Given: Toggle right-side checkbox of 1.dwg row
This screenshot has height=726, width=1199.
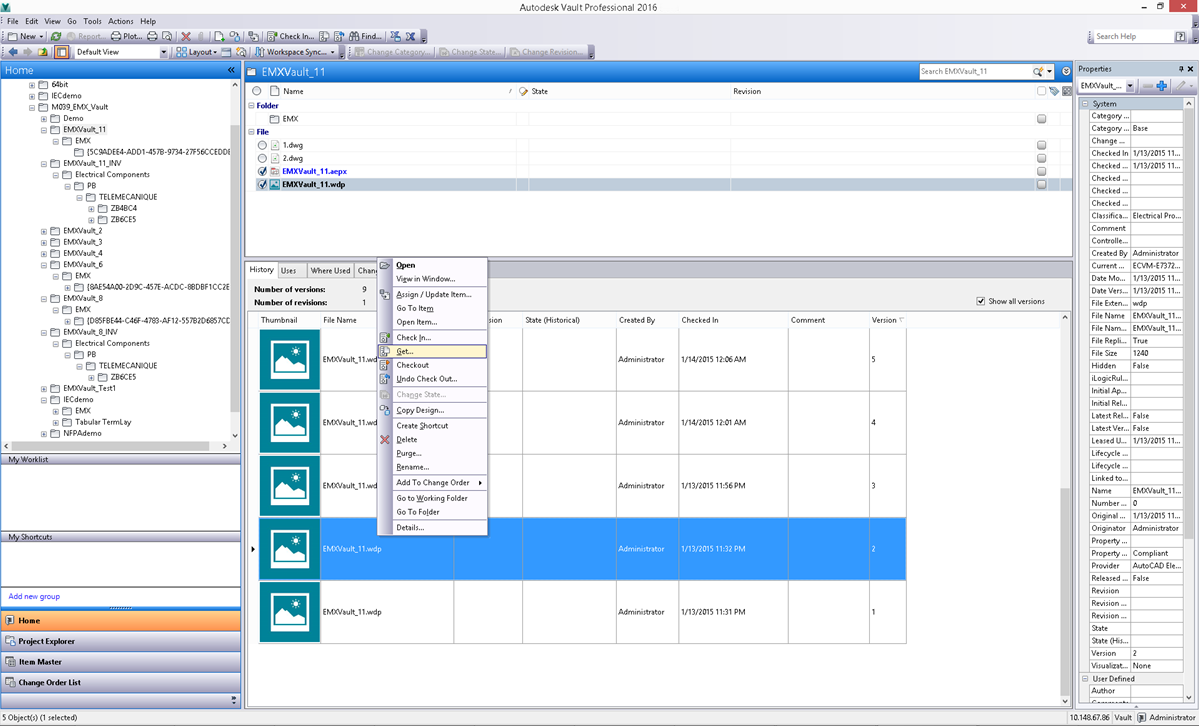Looking at the screenshot, I should (x=1041, y=145).
